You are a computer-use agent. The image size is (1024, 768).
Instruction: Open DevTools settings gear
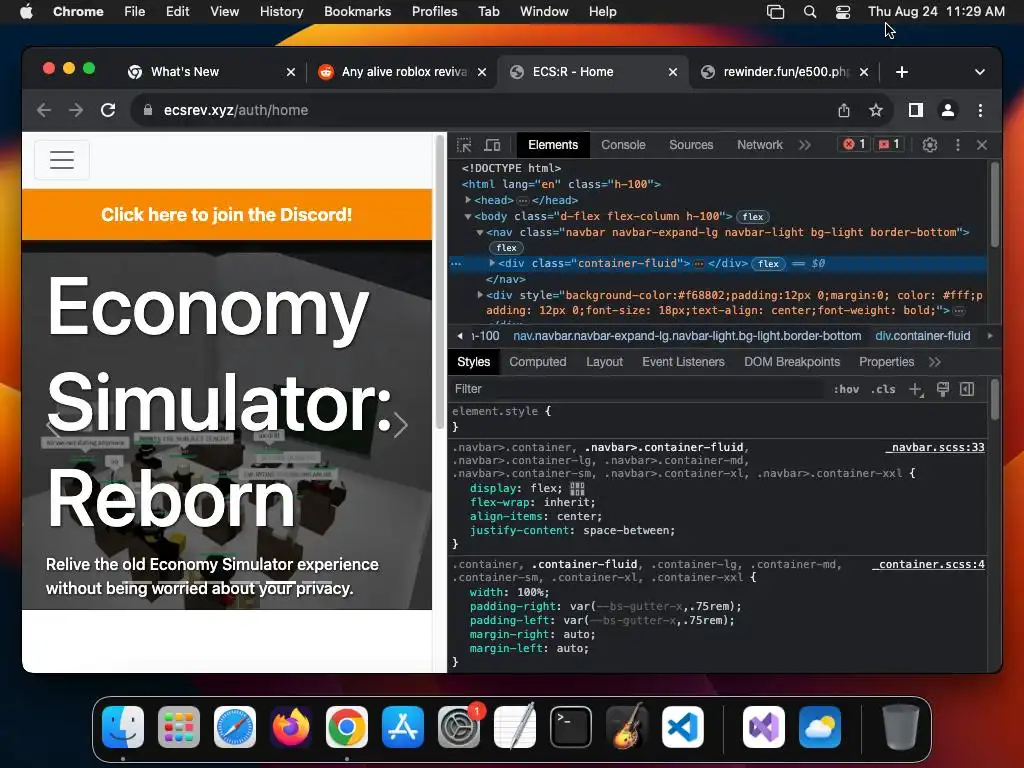click(x=929, y=145)
